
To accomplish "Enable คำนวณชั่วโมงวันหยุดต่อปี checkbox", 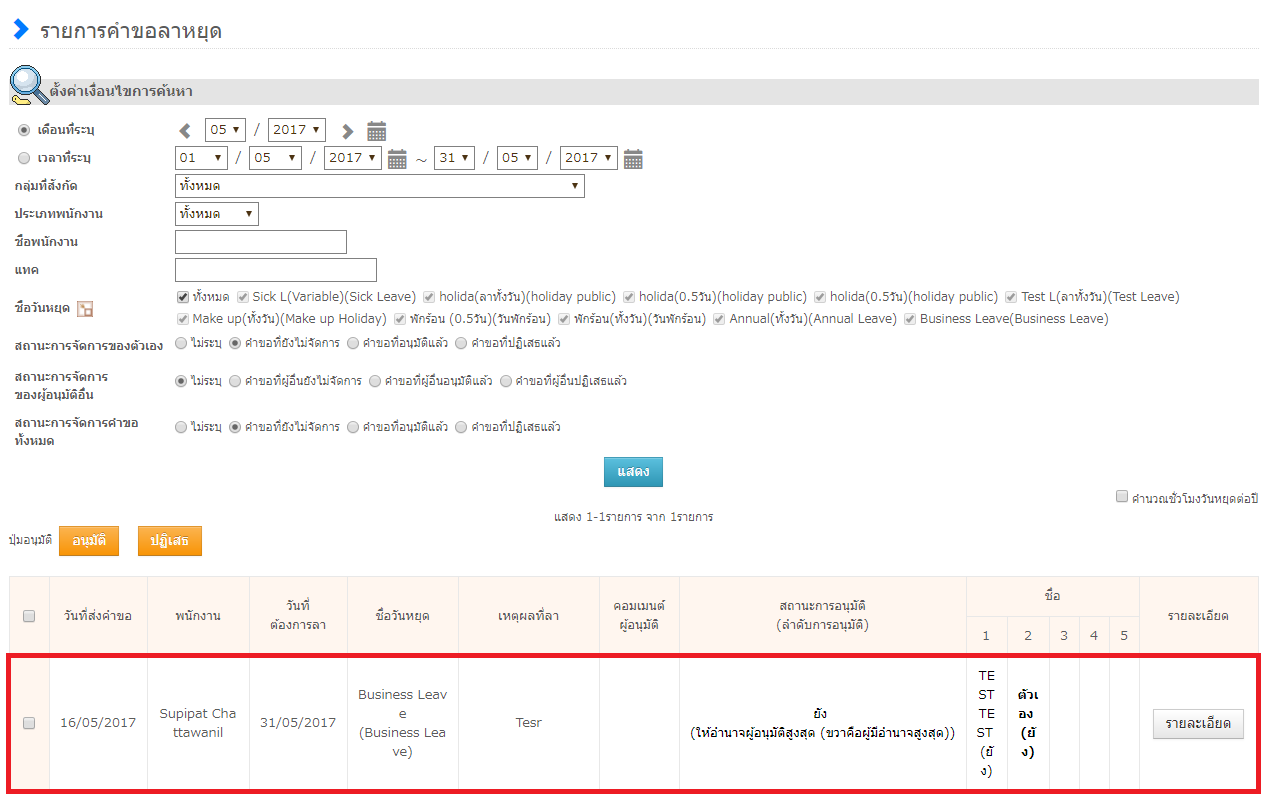I will [x=1122, y=497].
